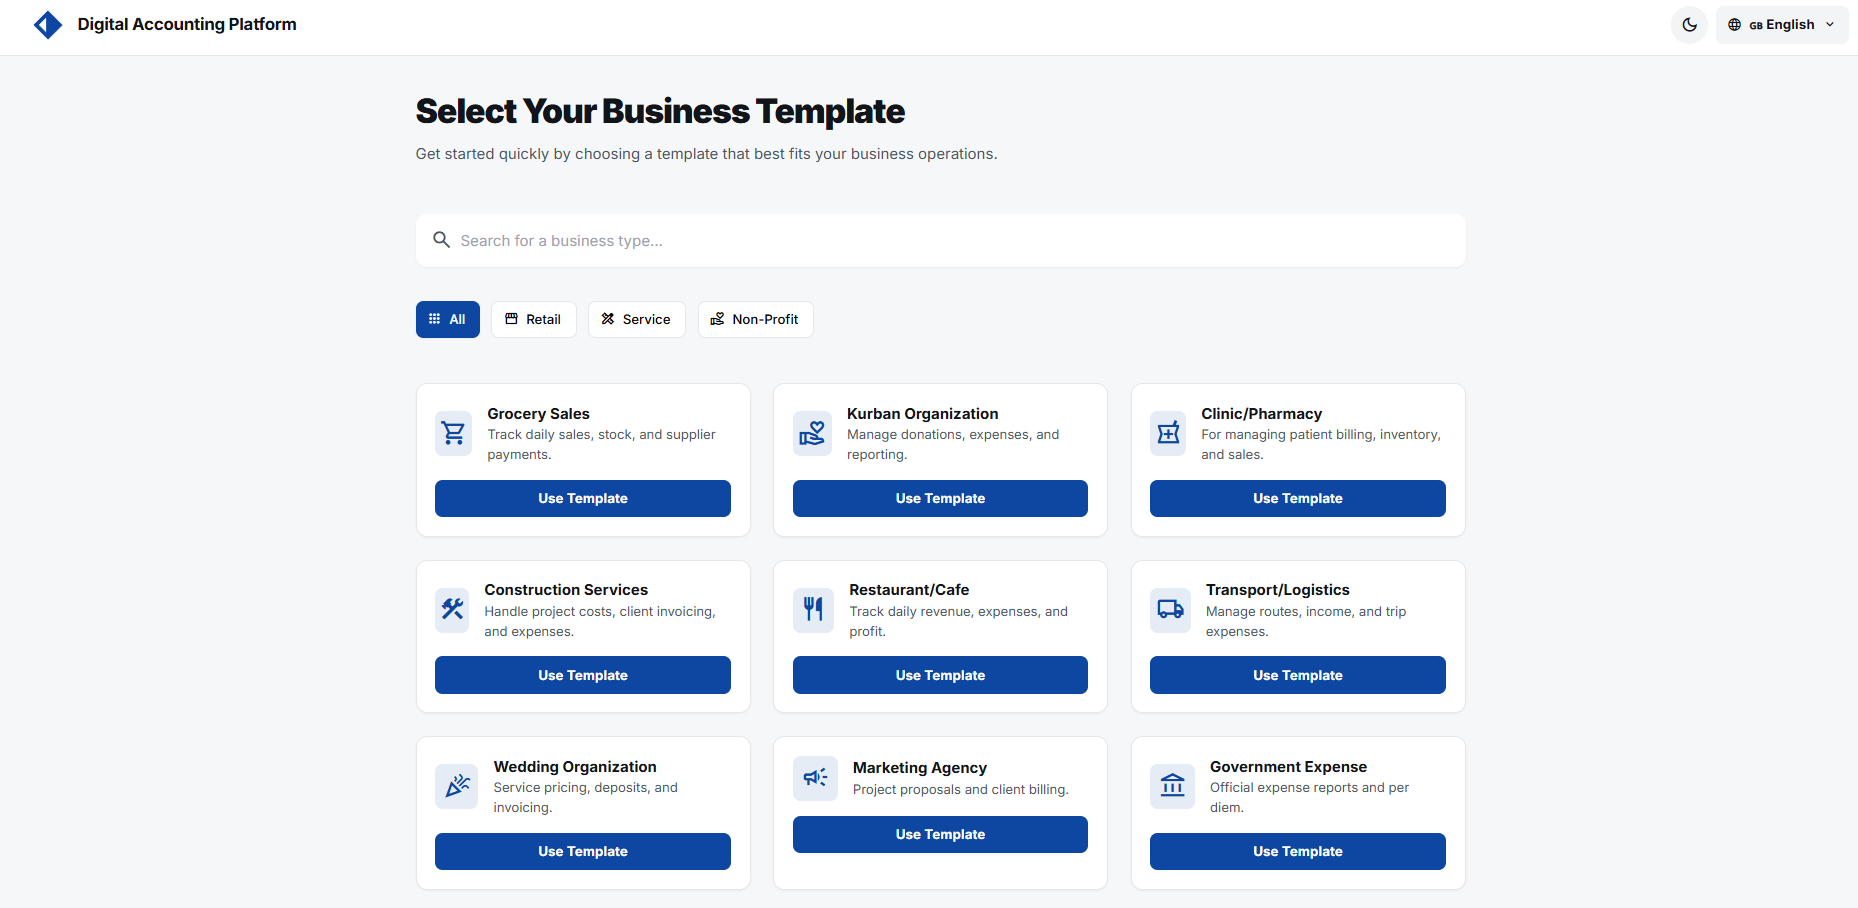Use the Grocery Sales template

(582, 498)
